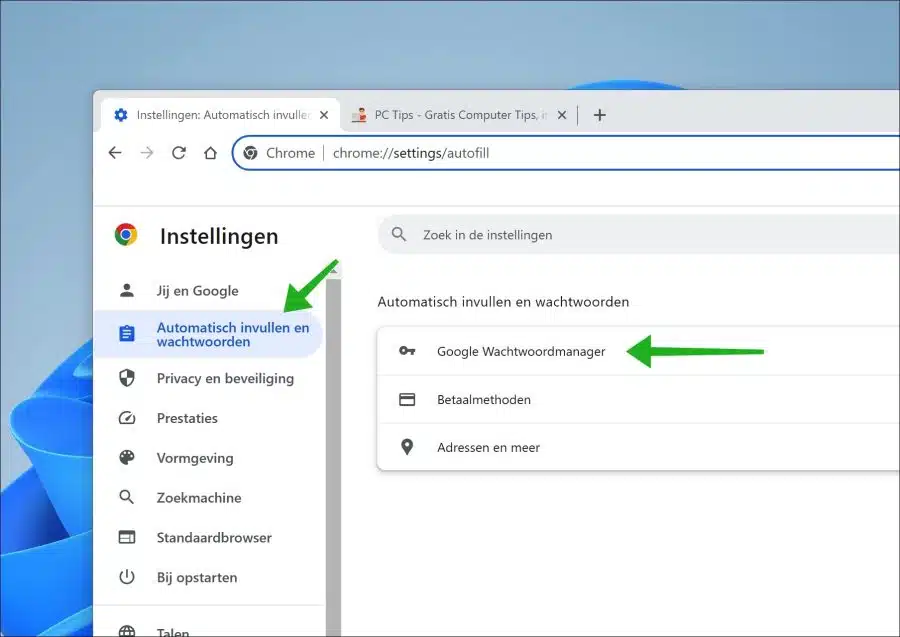This screenshot has width=900, height=637.
Task: Switch to the PC Tips tab
Action: [x=458, y=115]
